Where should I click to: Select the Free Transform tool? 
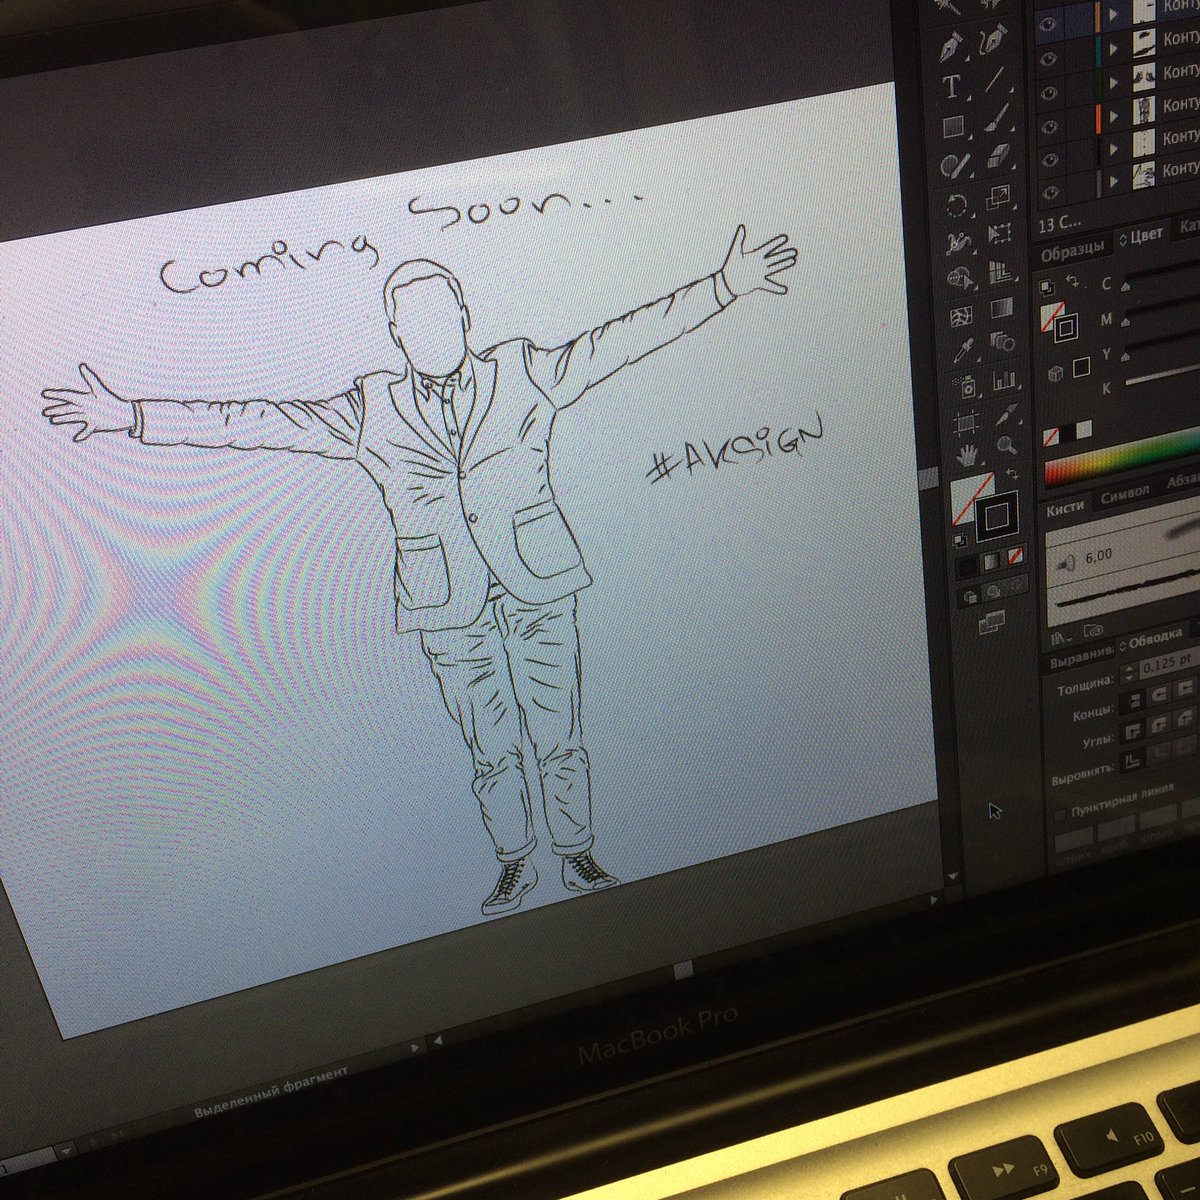(x=1000, y=233)
